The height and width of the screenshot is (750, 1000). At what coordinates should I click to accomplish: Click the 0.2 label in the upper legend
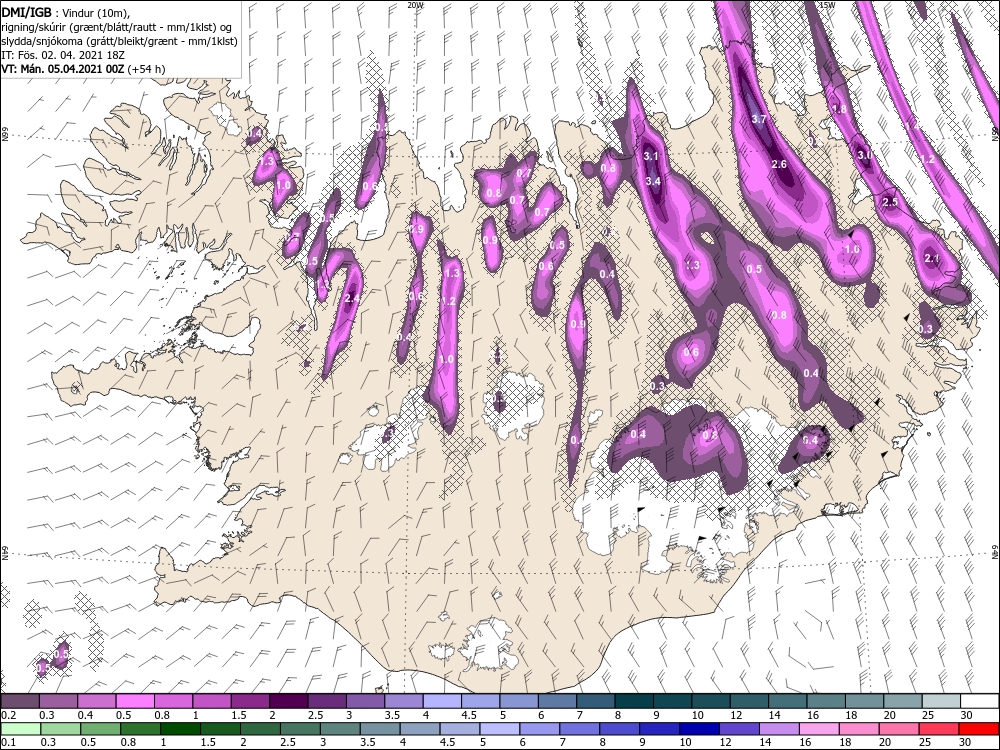[x=8, y=715]
